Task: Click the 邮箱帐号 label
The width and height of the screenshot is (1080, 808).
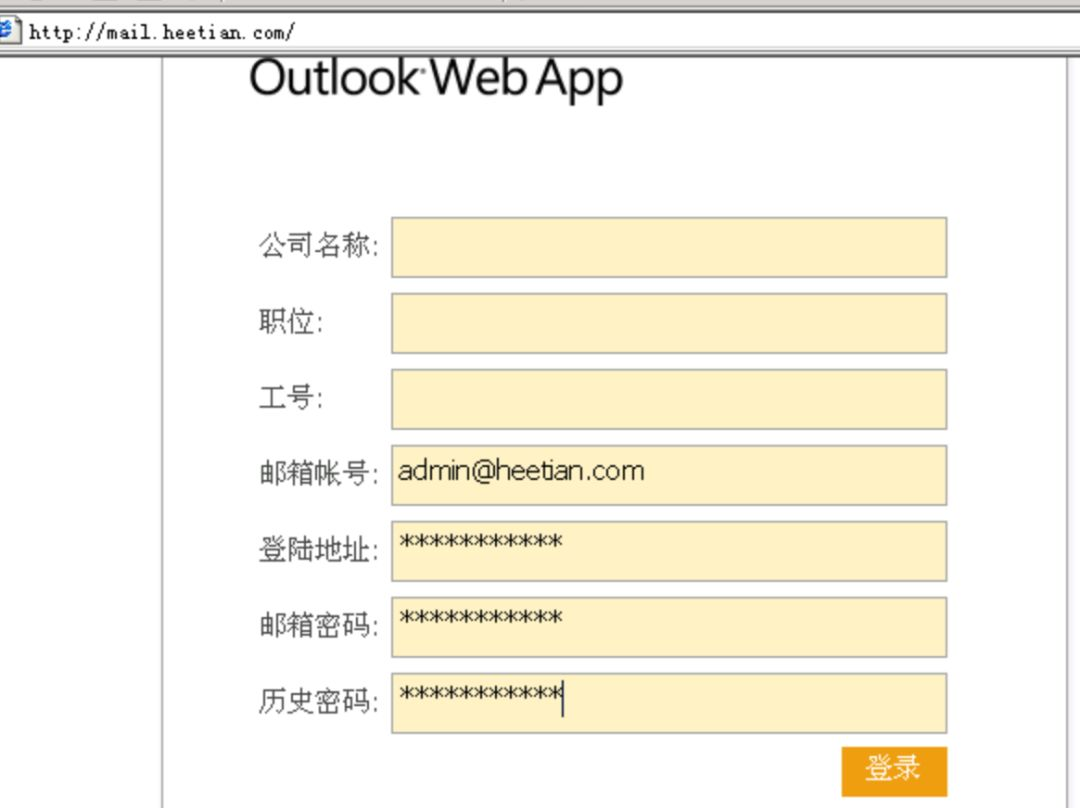Action: point(318,473)
